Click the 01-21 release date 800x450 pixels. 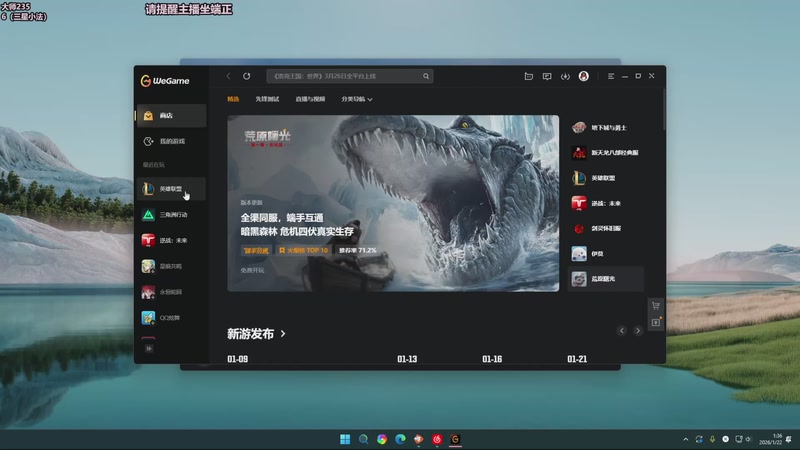[x=577, y=359]
